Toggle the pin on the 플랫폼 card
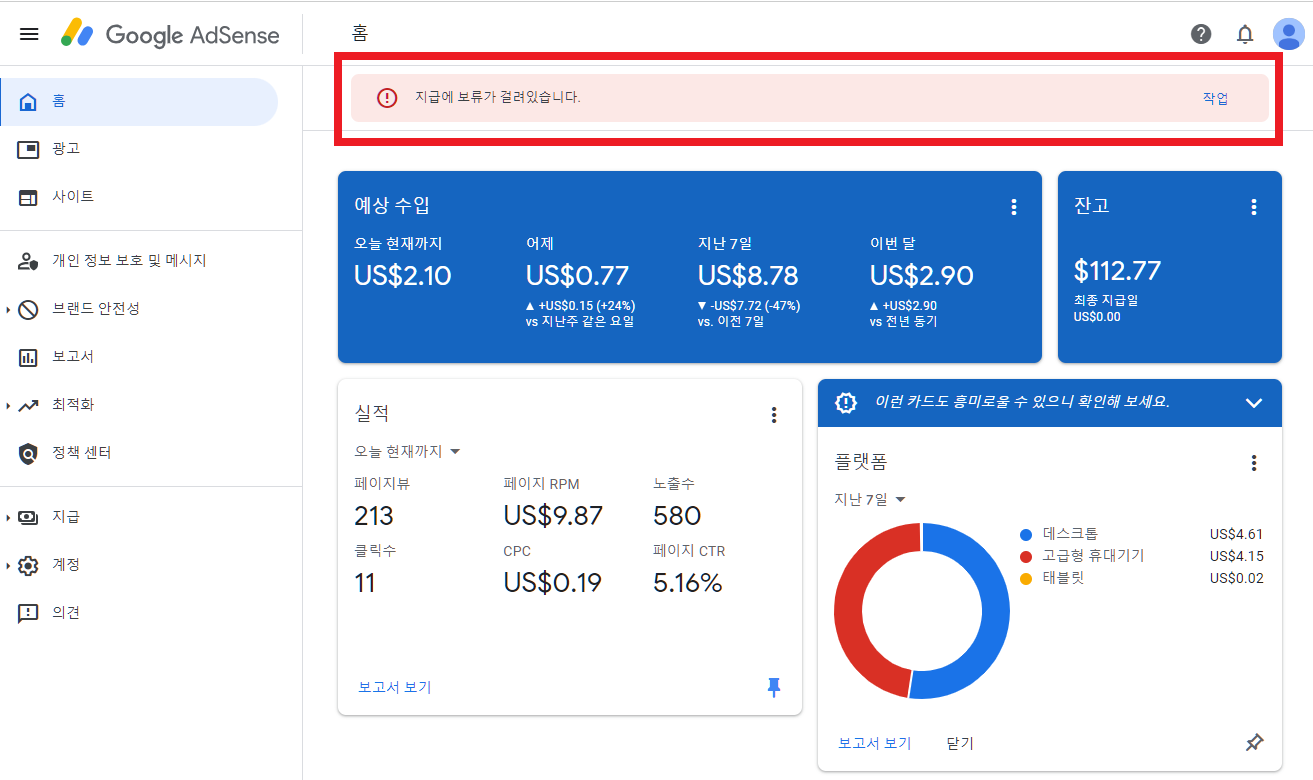The width and height of the screenshot is (1313, 780). click(1254, 742)
